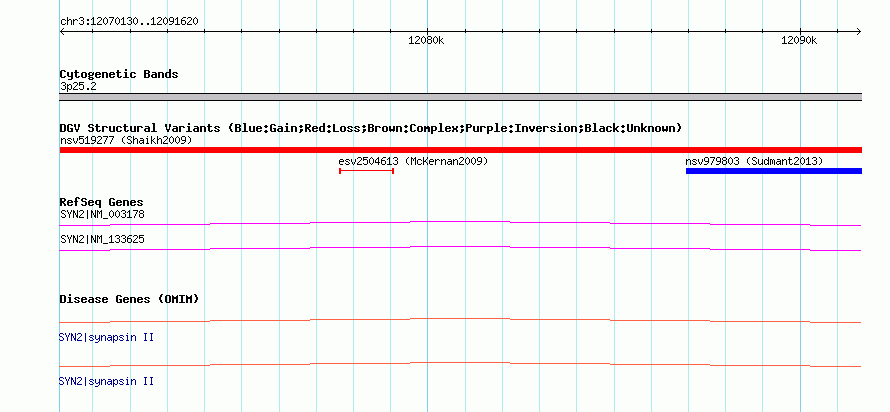Click the blue nsv979803 gain variant bar
Screen dimensions: 890x412
click(774, 171)
